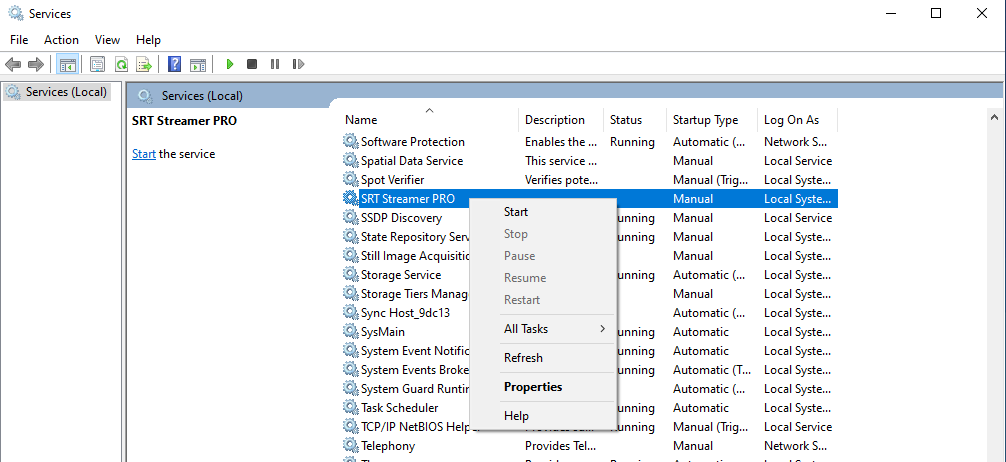1006x462 pixels.
Task: Click 'Manual (Trig...' in Spot Verifier row
Action: click(x=708, y=180)
